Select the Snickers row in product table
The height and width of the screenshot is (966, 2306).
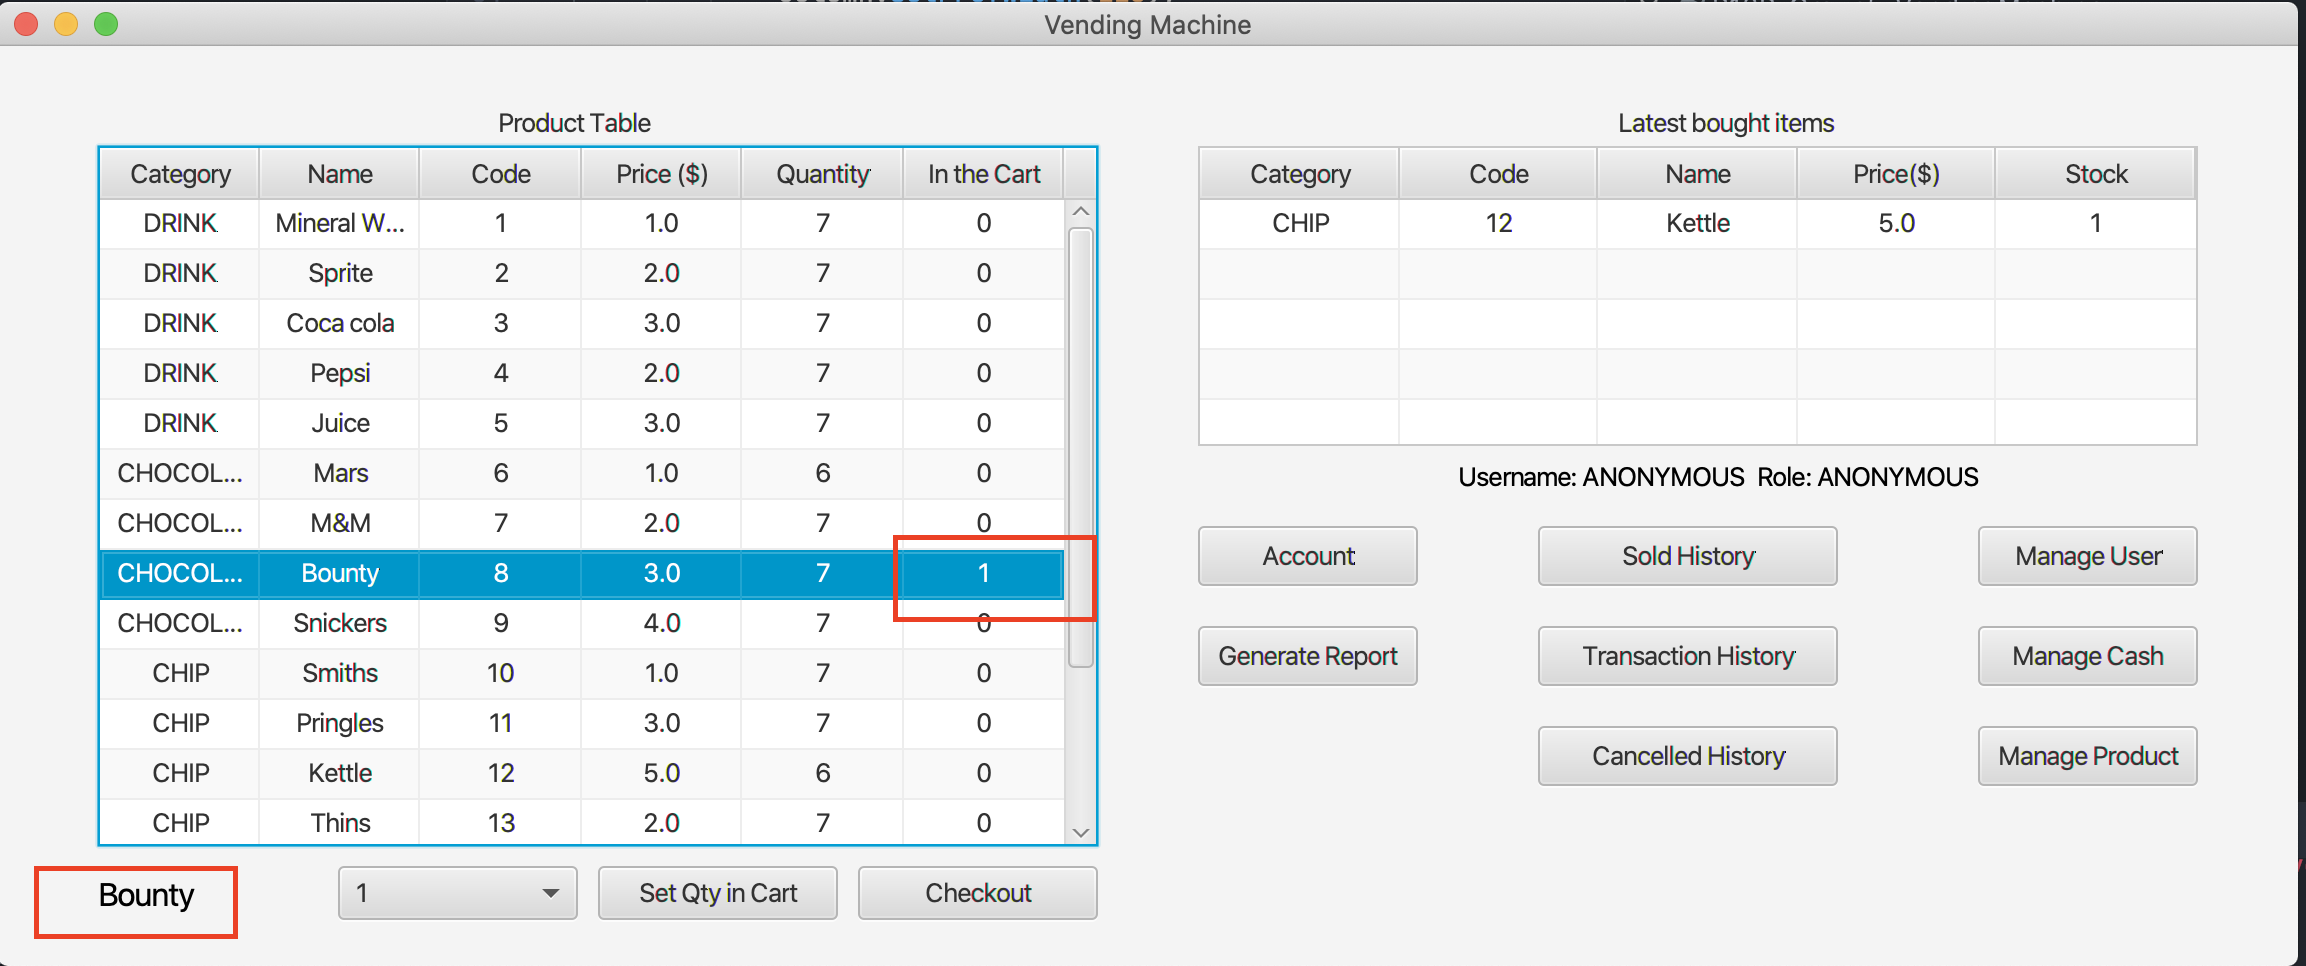[x=340, y=623]
